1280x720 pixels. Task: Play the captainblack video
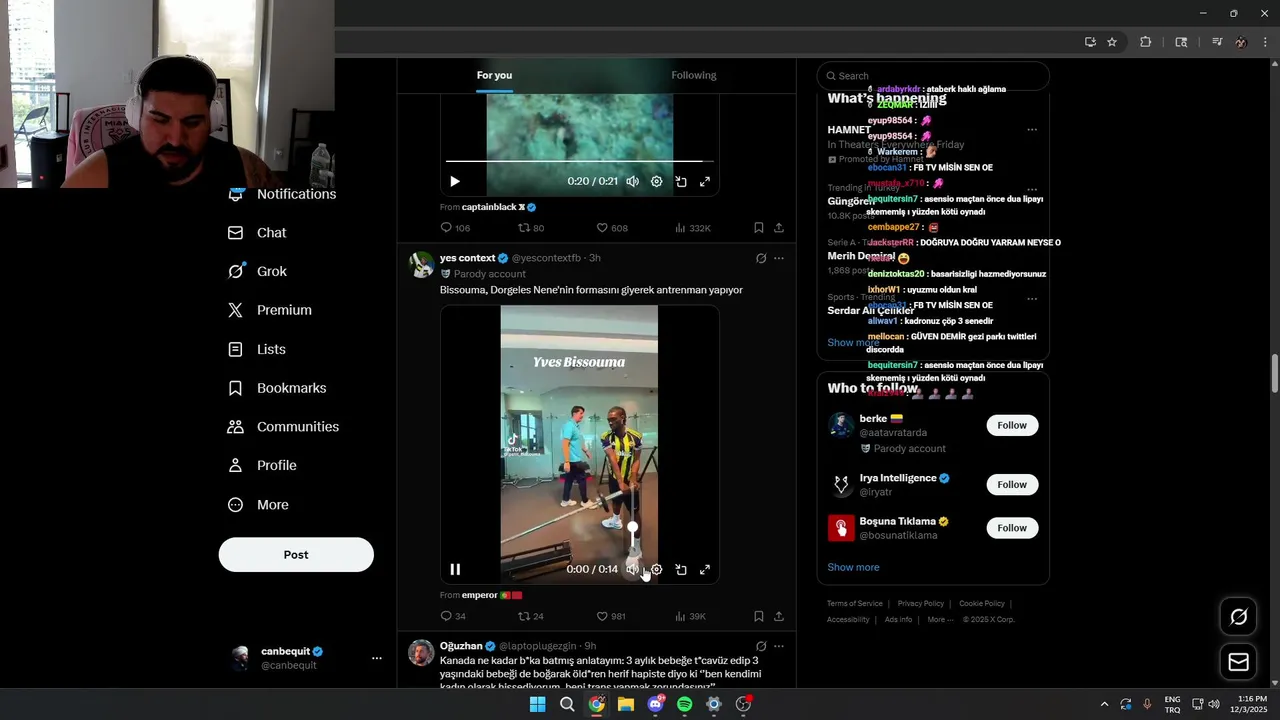coord(455,181)
